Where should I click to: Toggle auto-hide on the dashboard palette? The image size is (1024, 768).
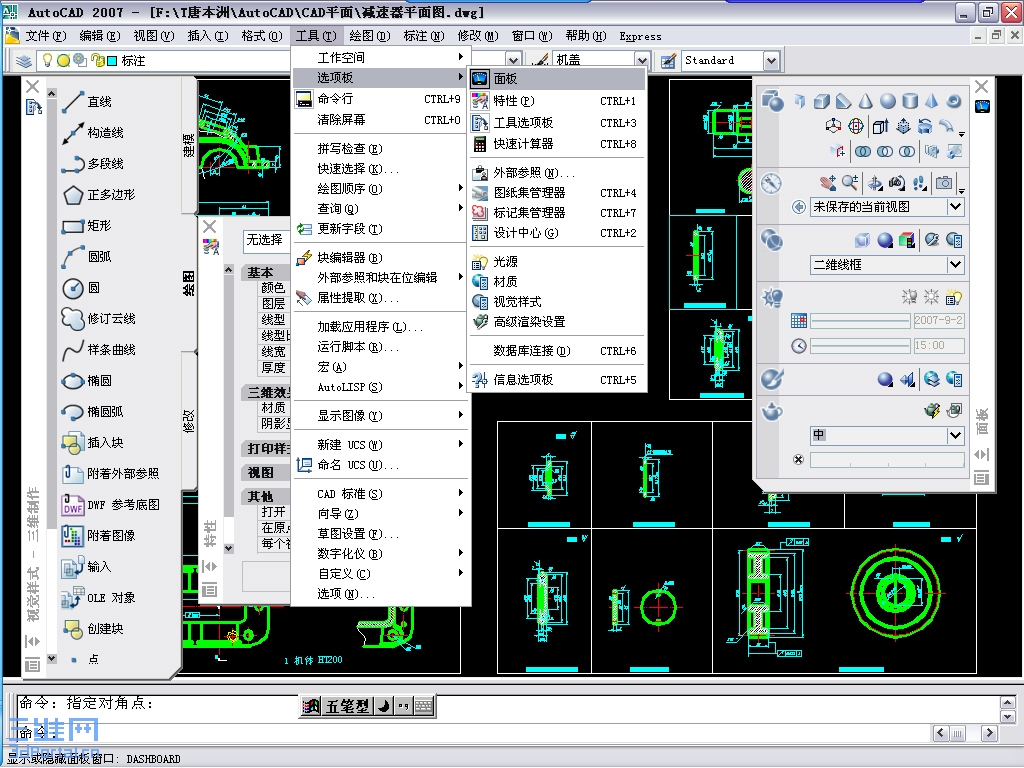(982, 455)
